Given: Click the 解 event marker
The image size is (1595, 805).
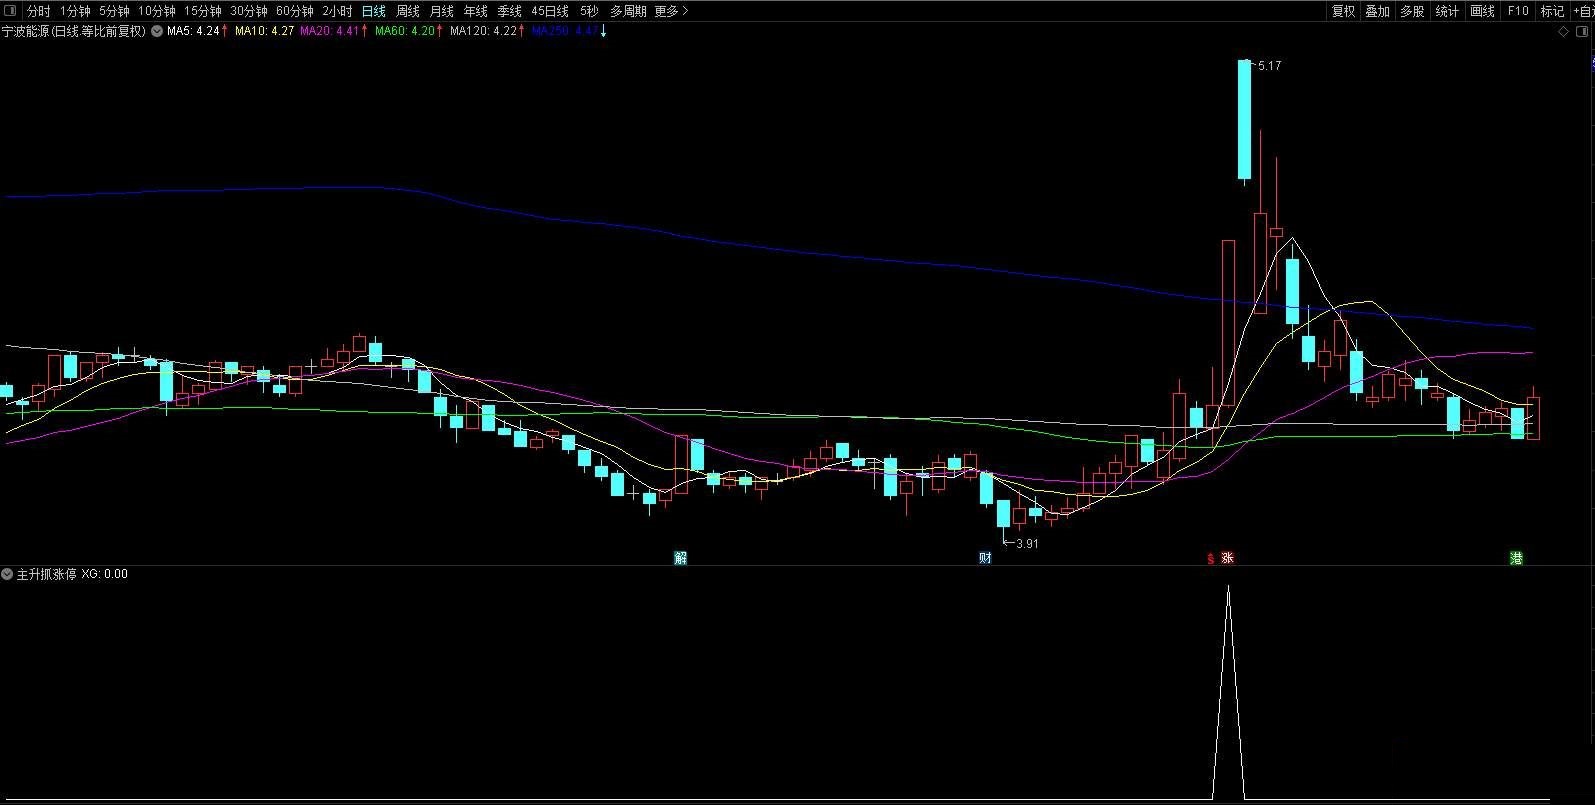Looking at the screenshot, I should (x=681, y=558).
